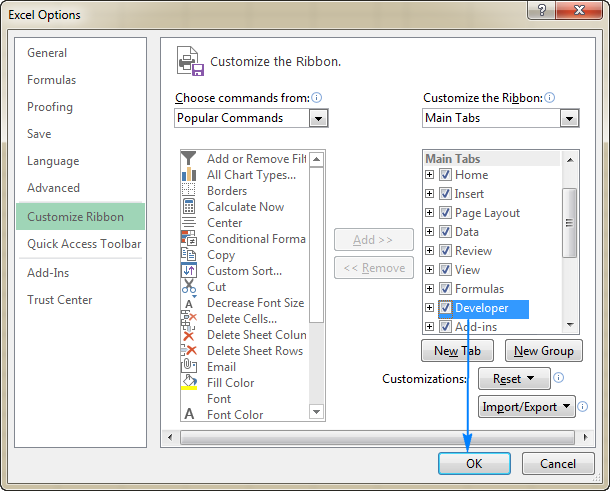The width and height of the screenshot is (610, 491).
Task: Toggle the Page Layout checkbox
Action: pos(446,213)
